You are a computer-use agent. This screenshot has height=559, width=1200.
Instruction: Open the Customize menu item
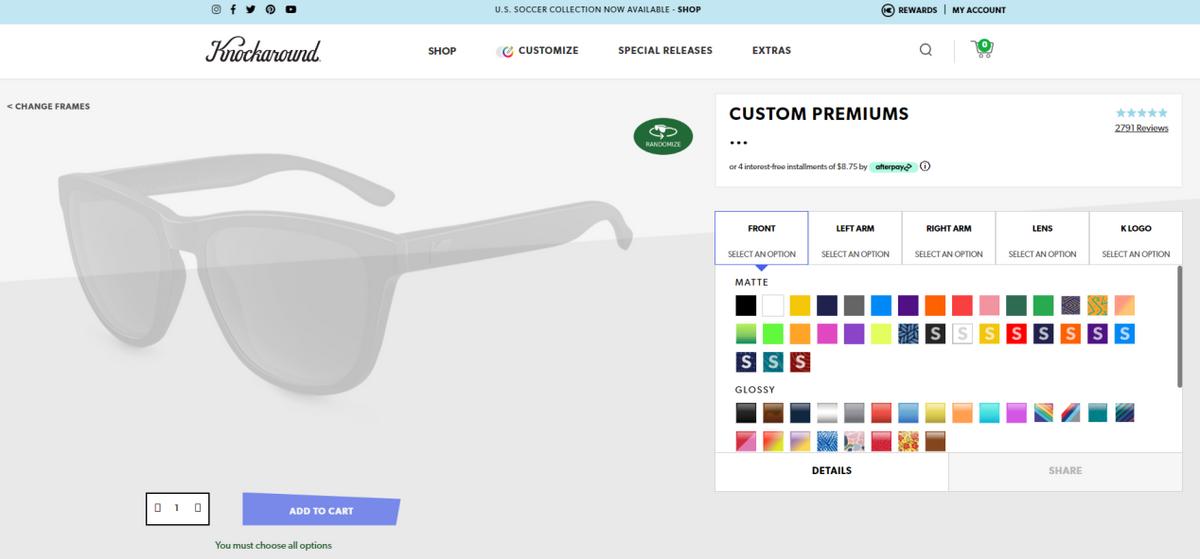[538, 51]
